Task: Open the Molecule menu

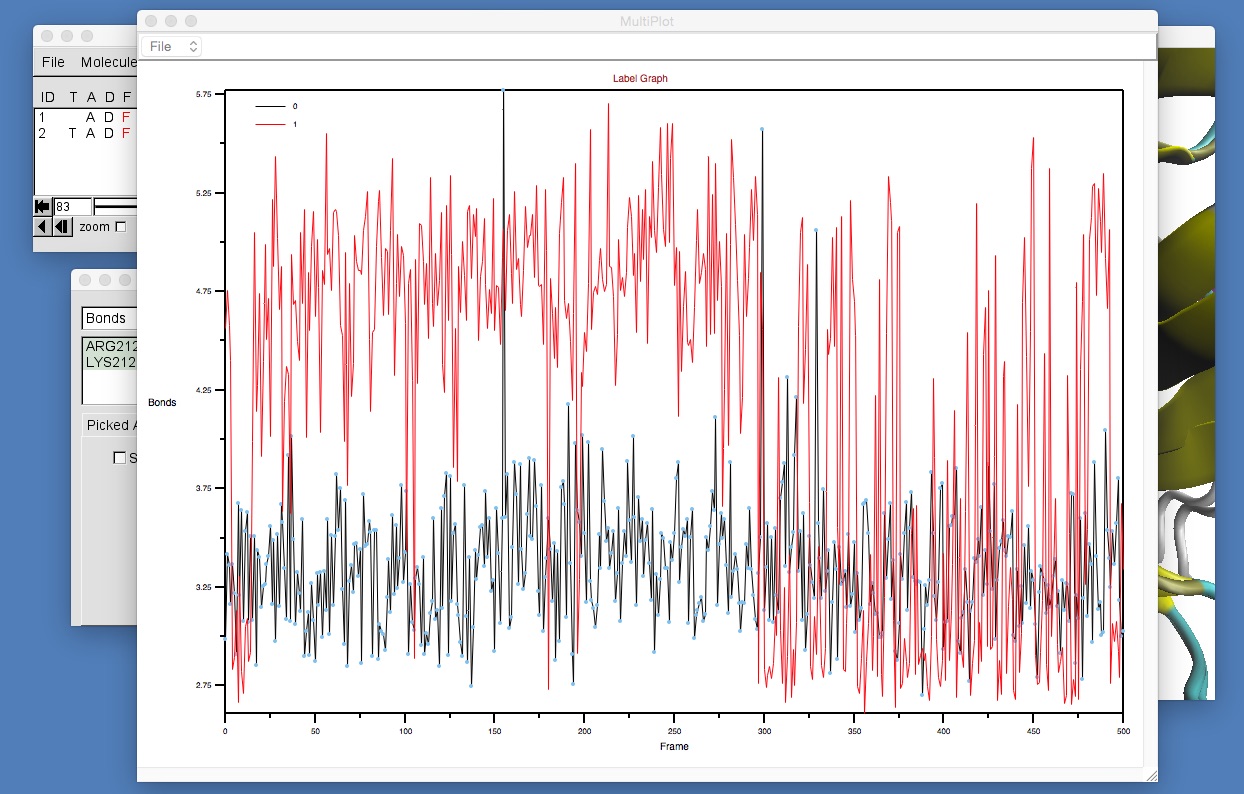Action: tap(108, 62)
